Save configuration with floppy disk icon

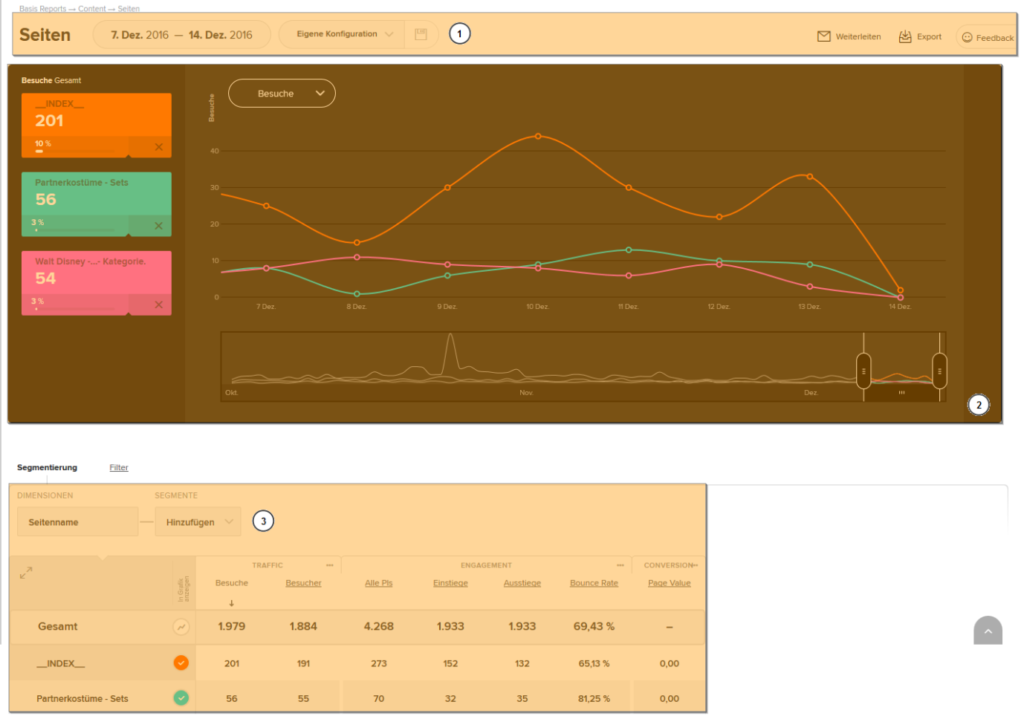(x=421, y=34)
